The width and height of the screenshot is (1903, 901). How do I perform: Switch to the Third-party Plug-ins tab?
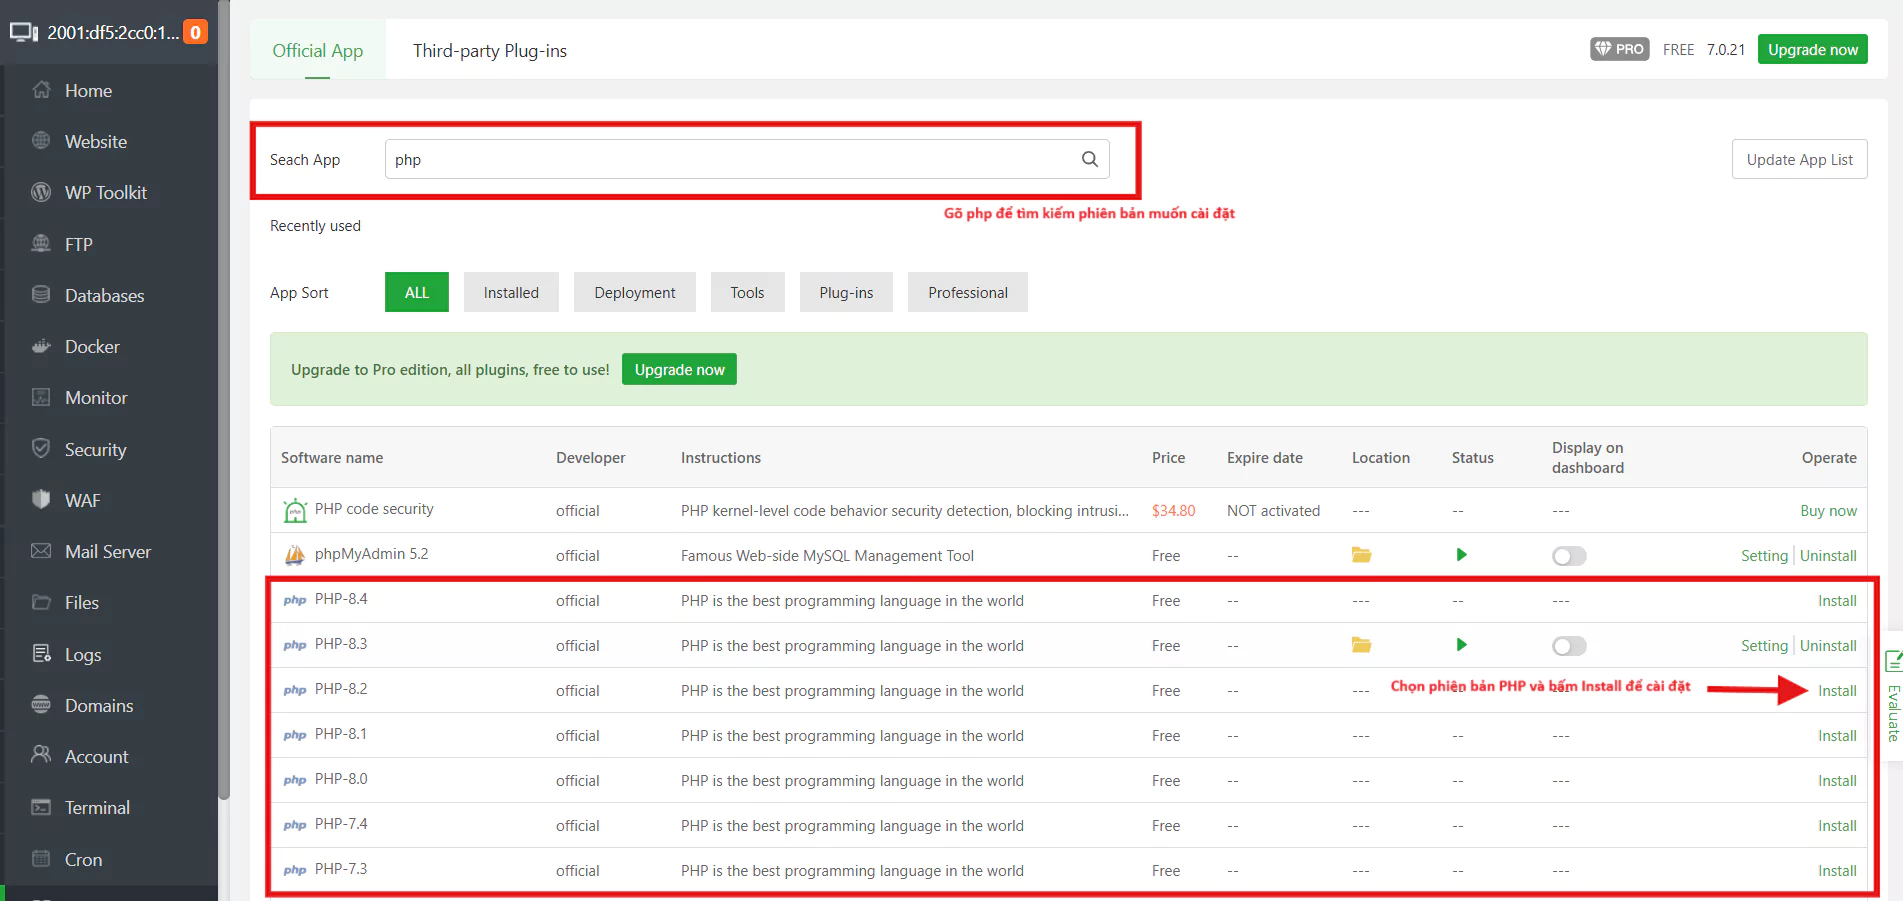pyautogui.click(x=490, y=50)
